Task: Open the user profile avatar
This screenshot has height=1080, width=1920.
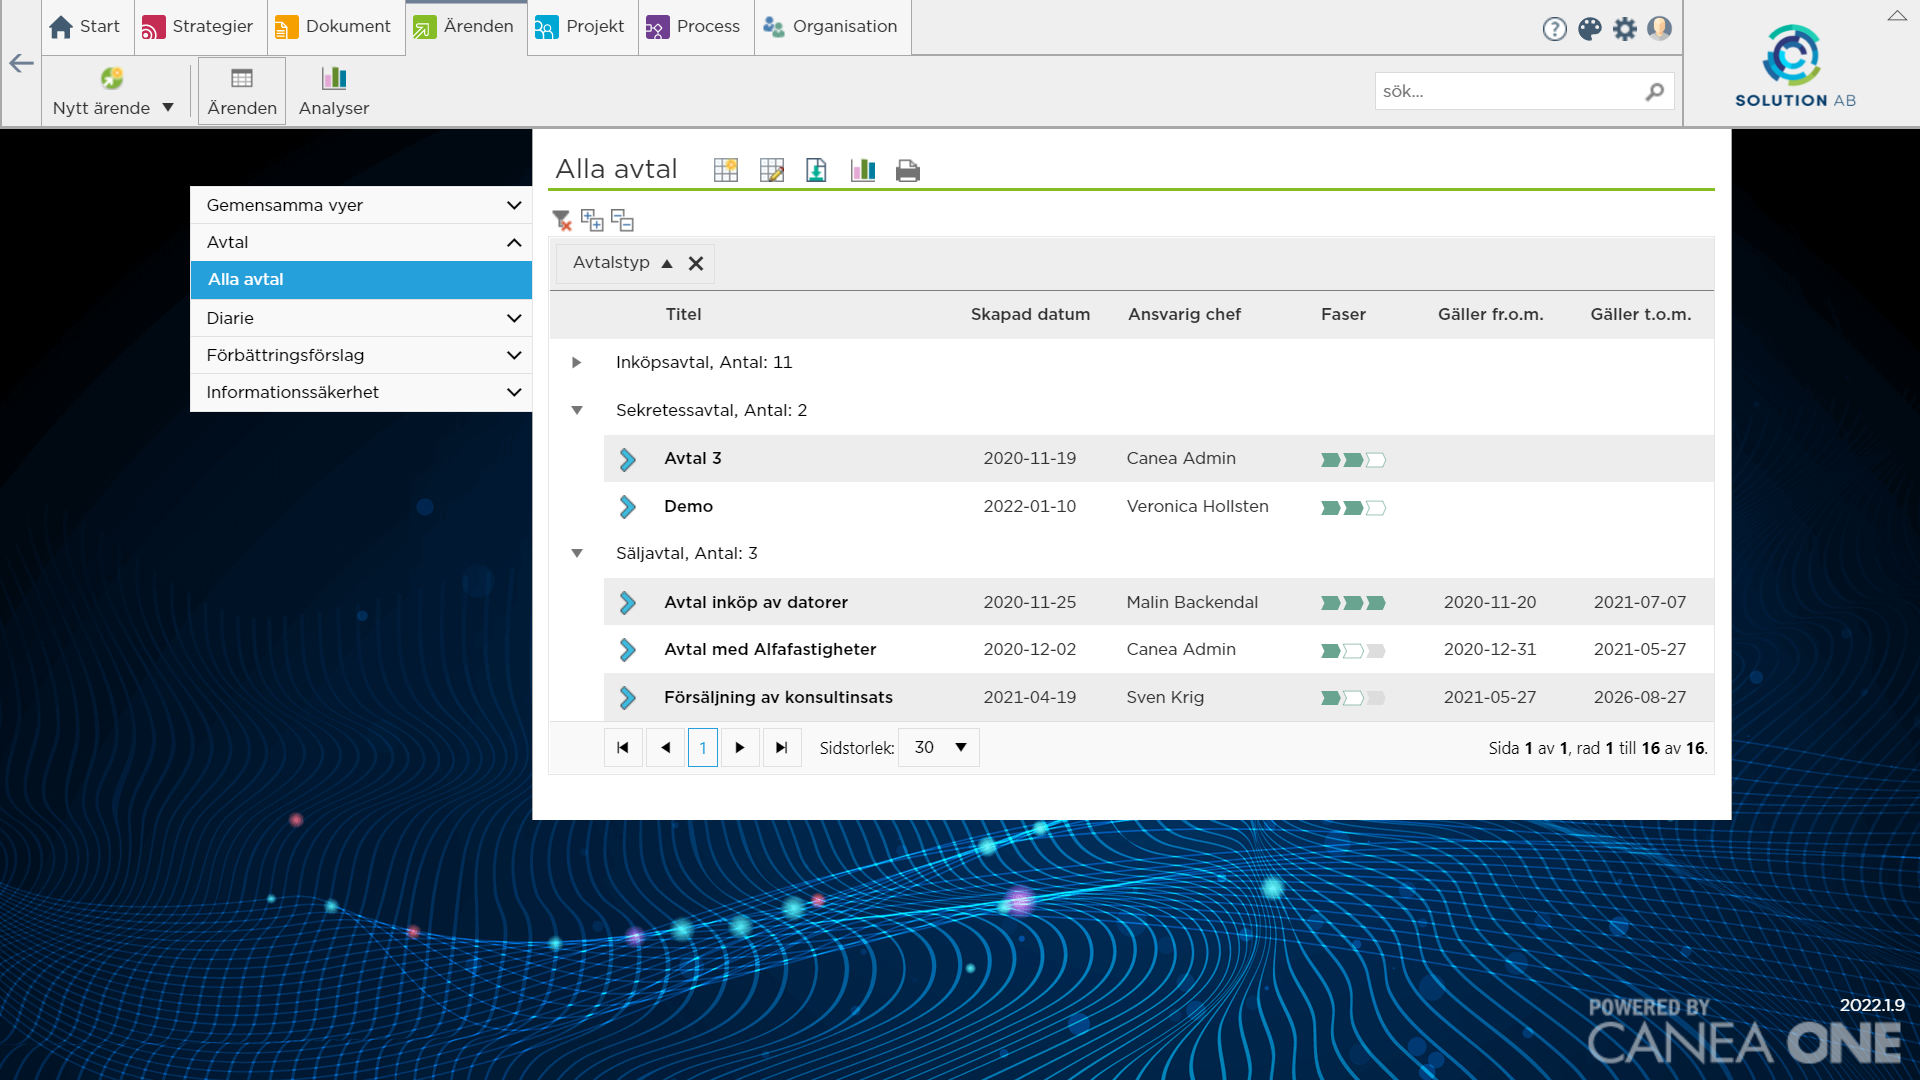Action: pyautogui.click(x=1659, y=28)
